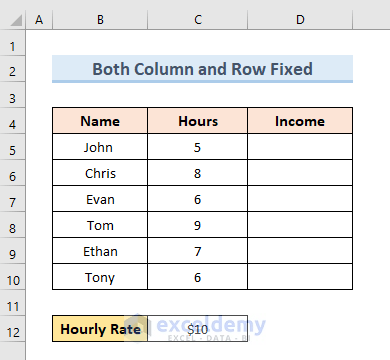Screen dimensions: 390x360
Task: Select column D header
Action: coord(300,20)
